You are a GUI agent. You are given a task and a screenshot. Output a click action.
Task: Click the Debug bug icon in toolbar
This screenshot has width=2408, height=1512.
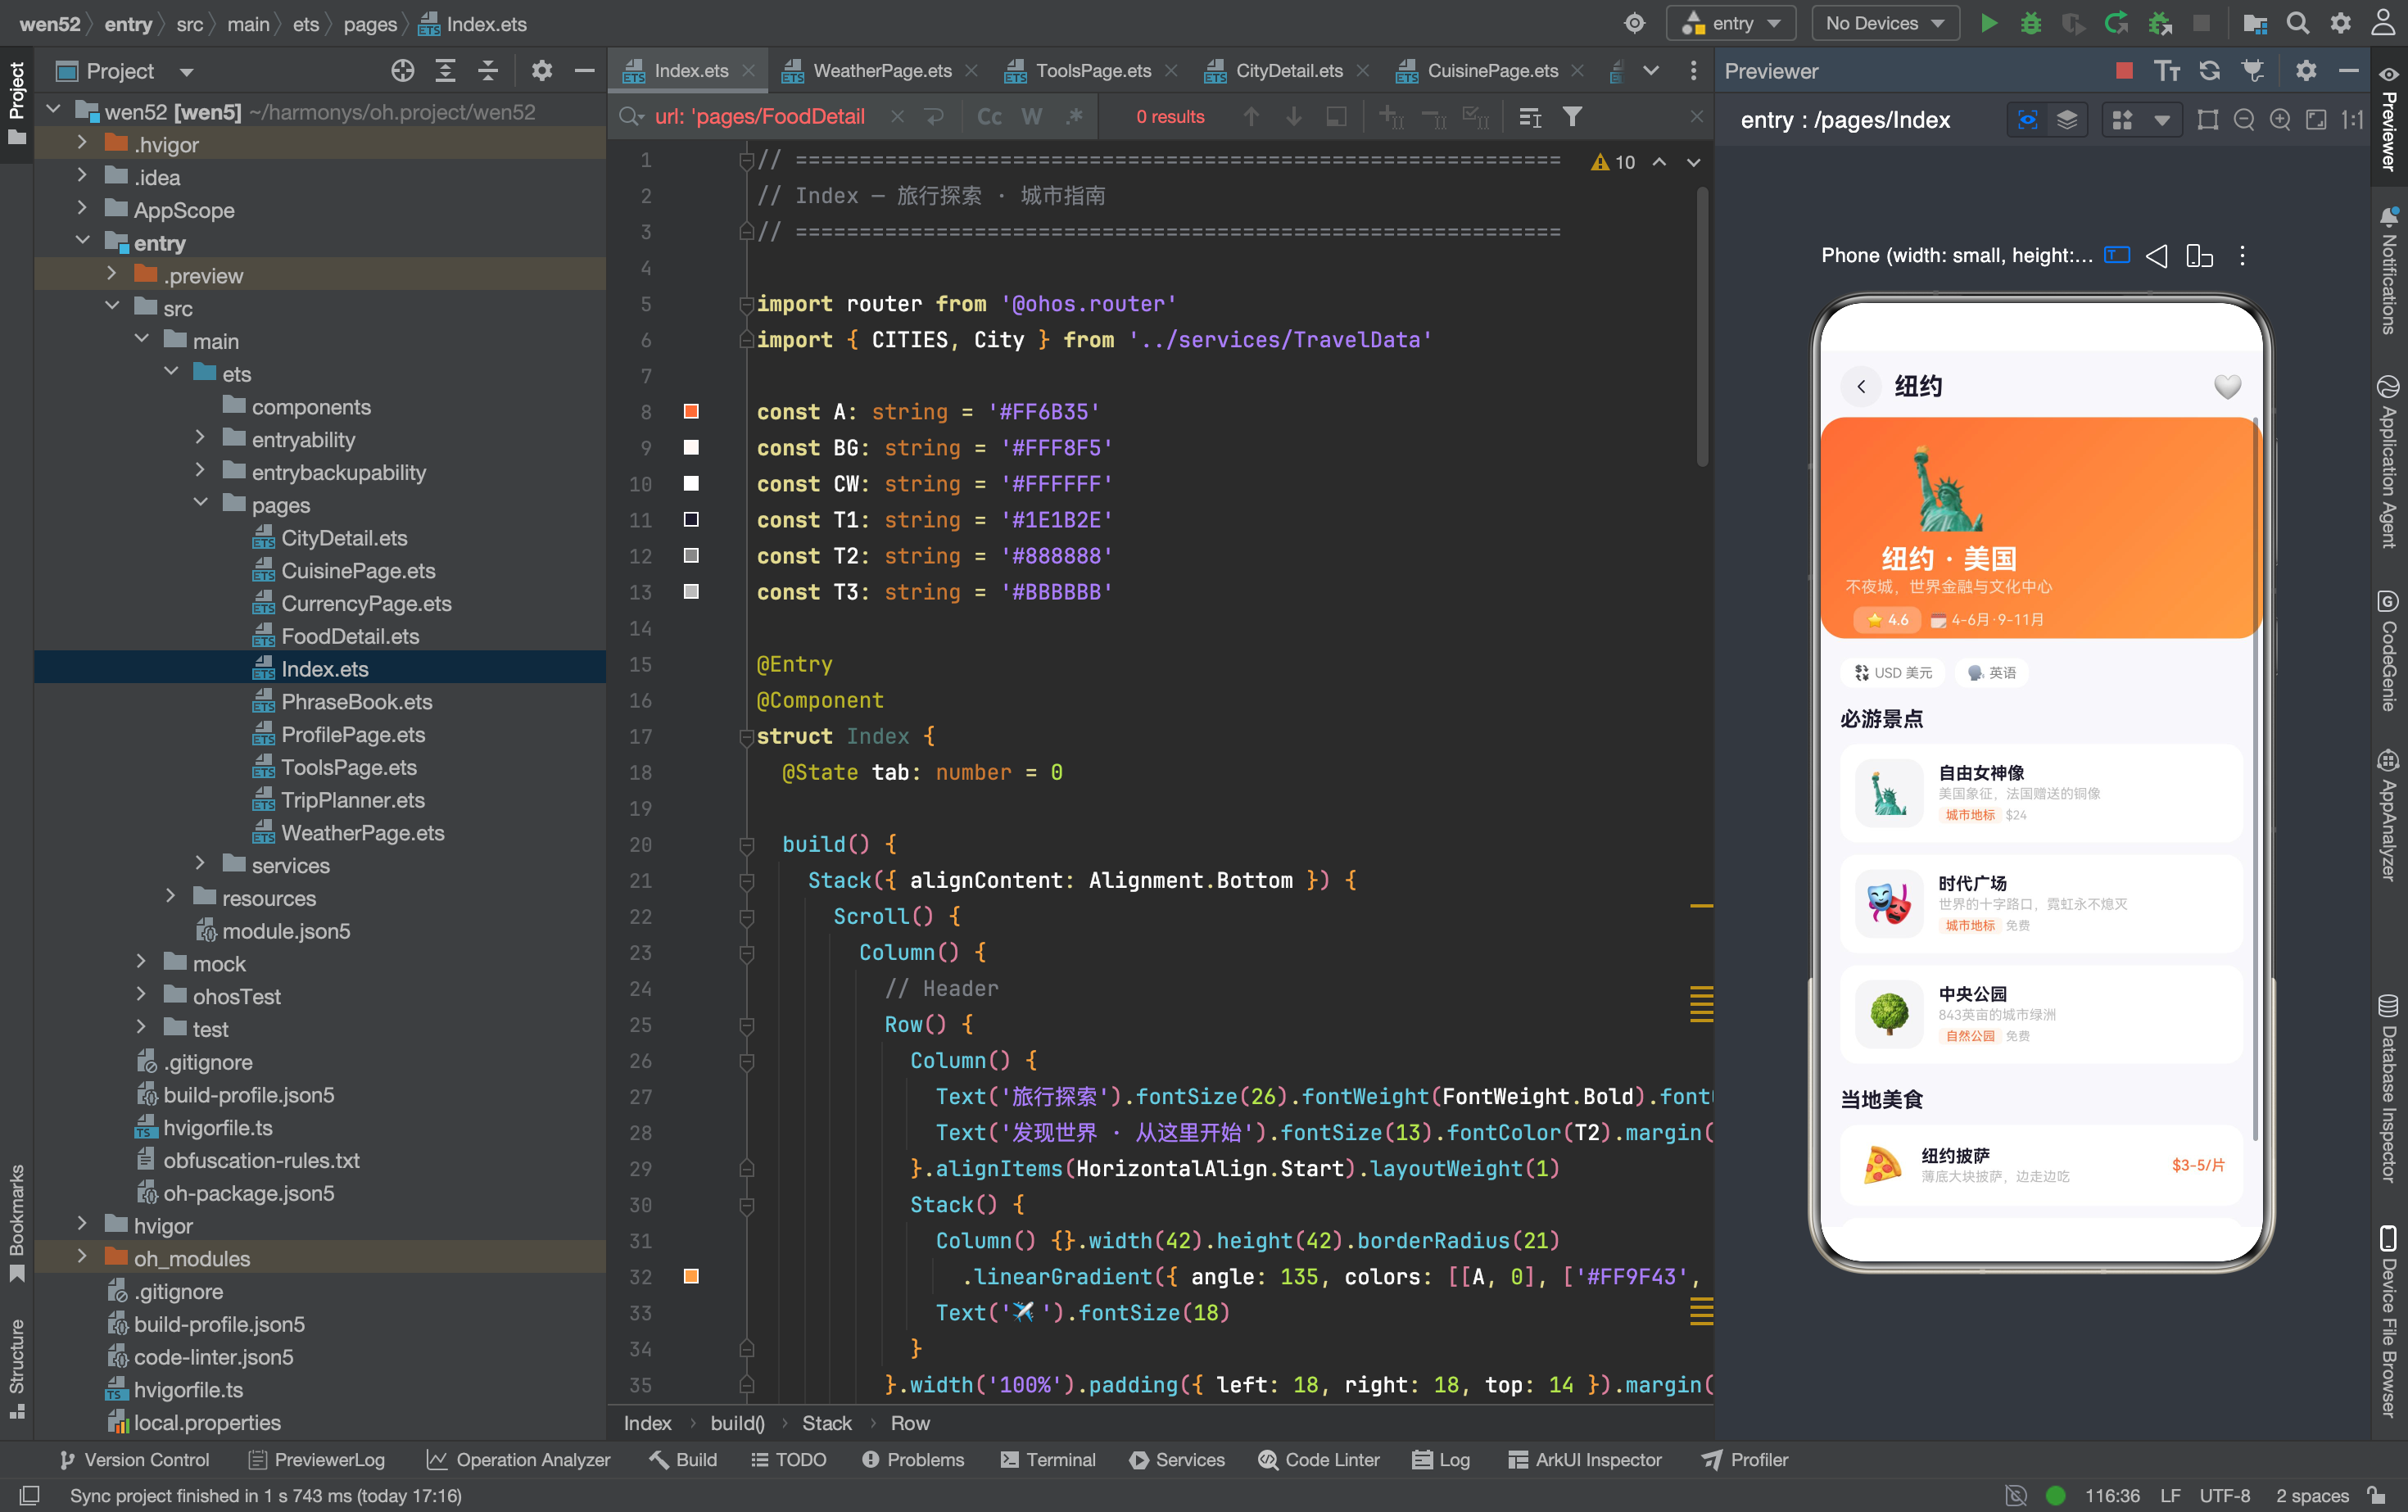(2030, 23)
